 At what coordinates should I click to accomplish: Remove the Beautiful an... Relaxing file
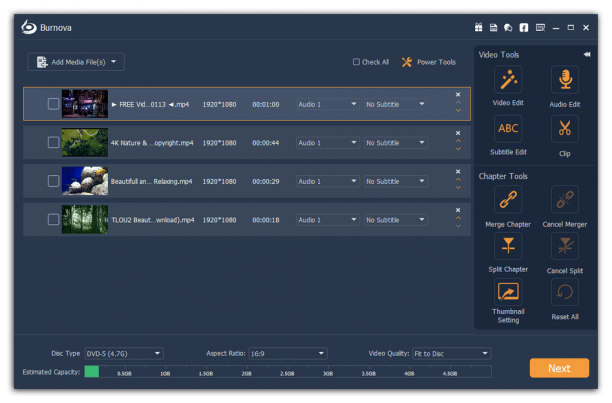click(458, 172)
